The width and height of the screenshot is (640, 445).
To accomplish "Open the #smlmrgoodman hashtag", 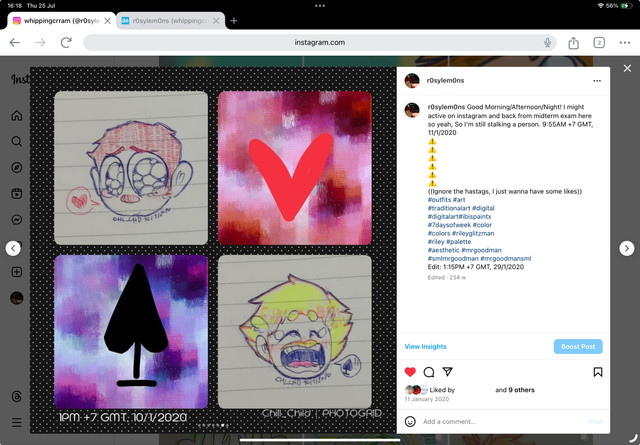I will click(453, 258).
